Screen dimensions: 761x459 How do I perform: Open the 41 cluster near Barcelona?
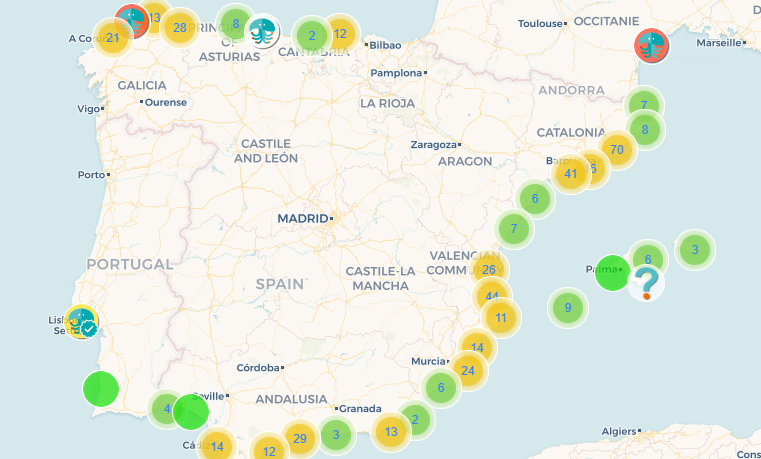pyautogui.click(x=571, y=173)
